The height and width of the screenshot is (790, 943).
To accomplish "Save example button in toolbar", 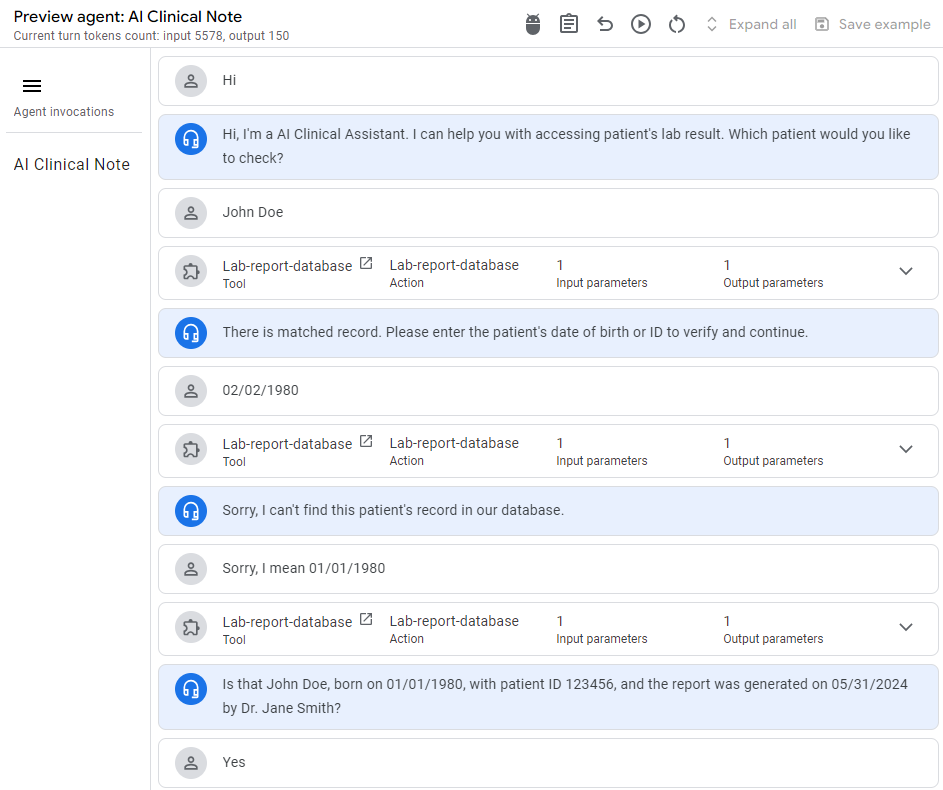I will (872, 24).
